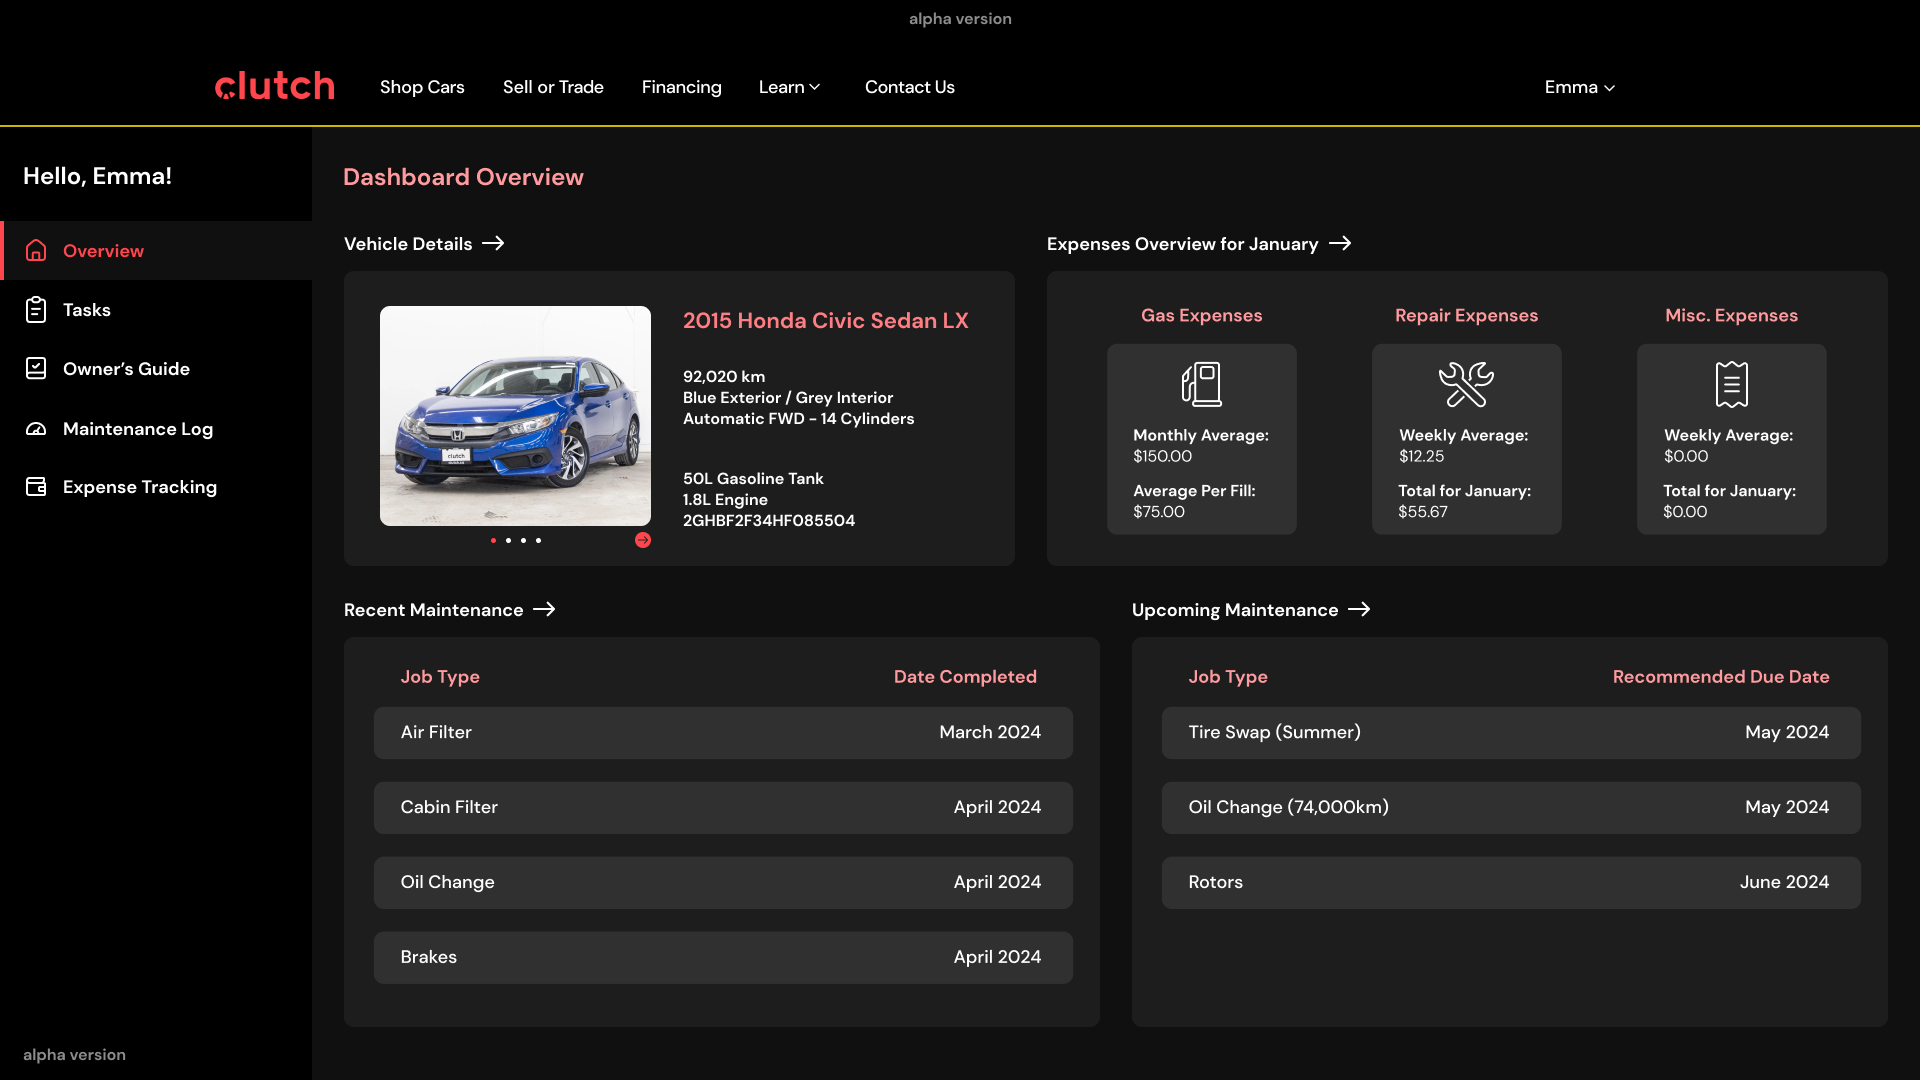Open the Emma account dropdown
This screenshot has height=1080, width=1920.
(1580, 87)
